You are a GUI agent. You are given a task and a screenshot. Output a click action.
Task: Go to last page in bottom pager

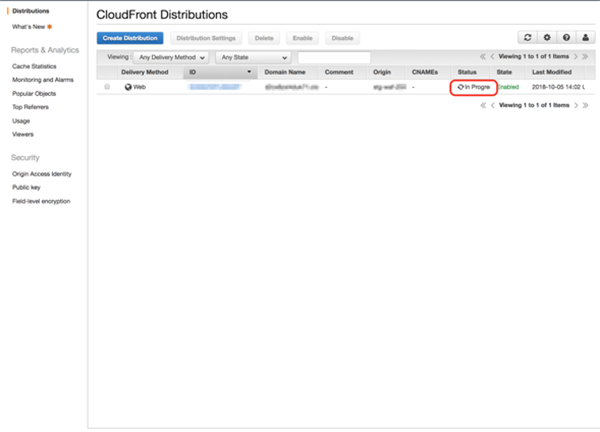click(x=585, y=105)
